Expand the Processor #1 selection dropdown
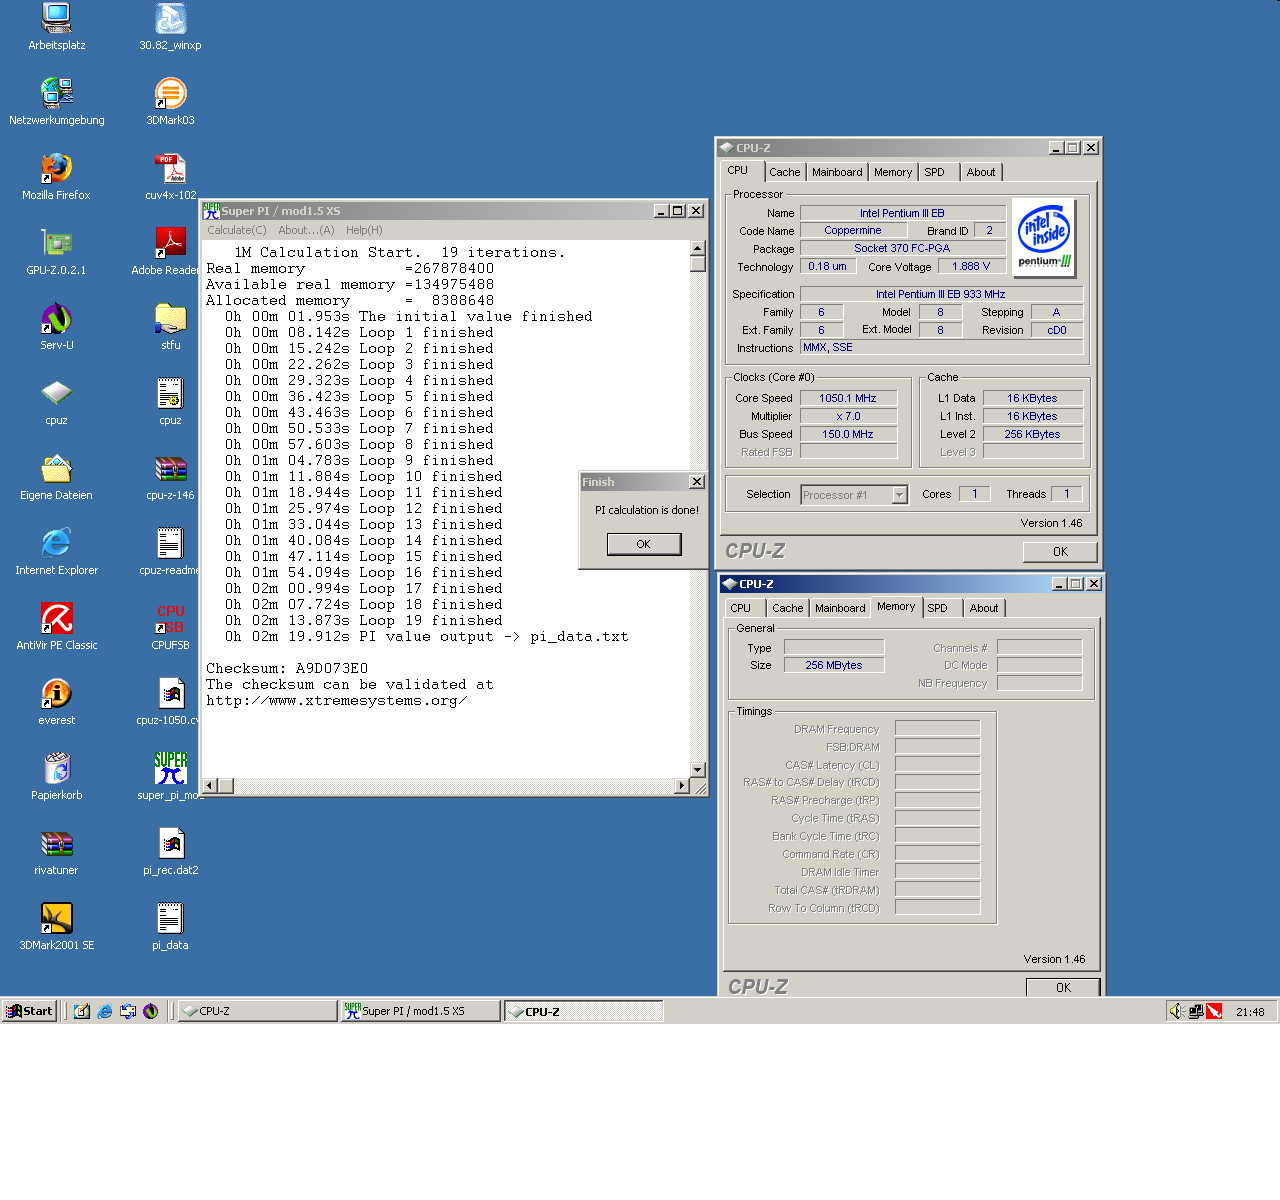Viewport: 1280px width, 1200px height. (x=899, y=495)
